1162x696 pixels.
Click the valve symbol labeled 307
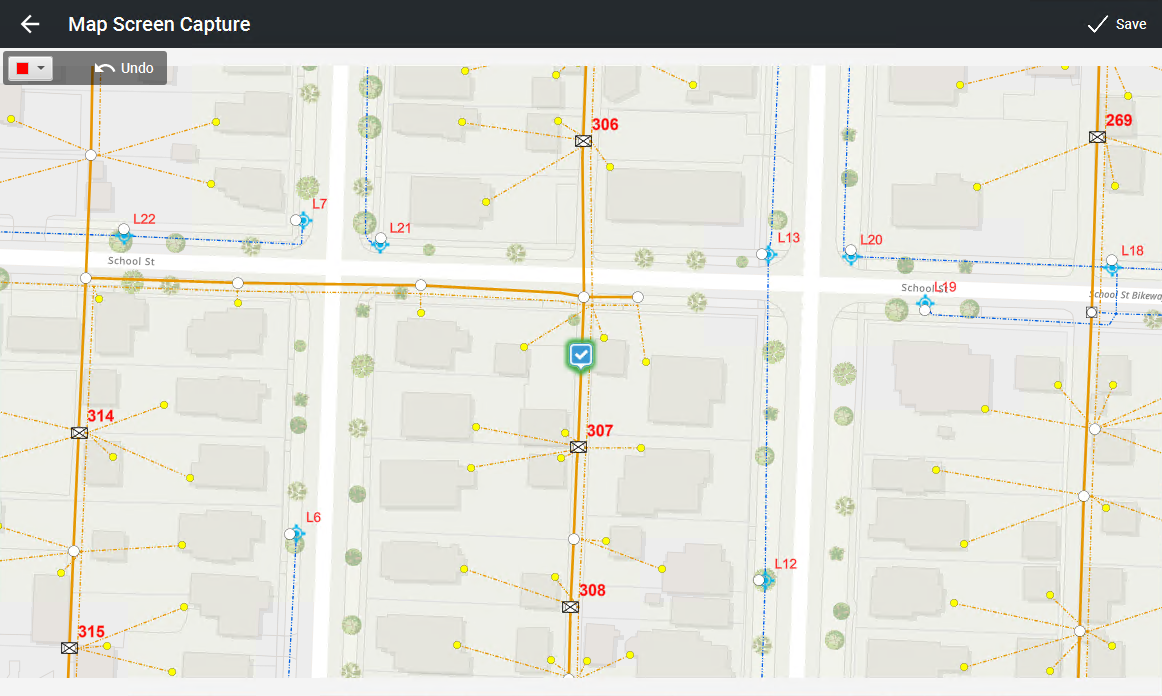tap(578, 447)
